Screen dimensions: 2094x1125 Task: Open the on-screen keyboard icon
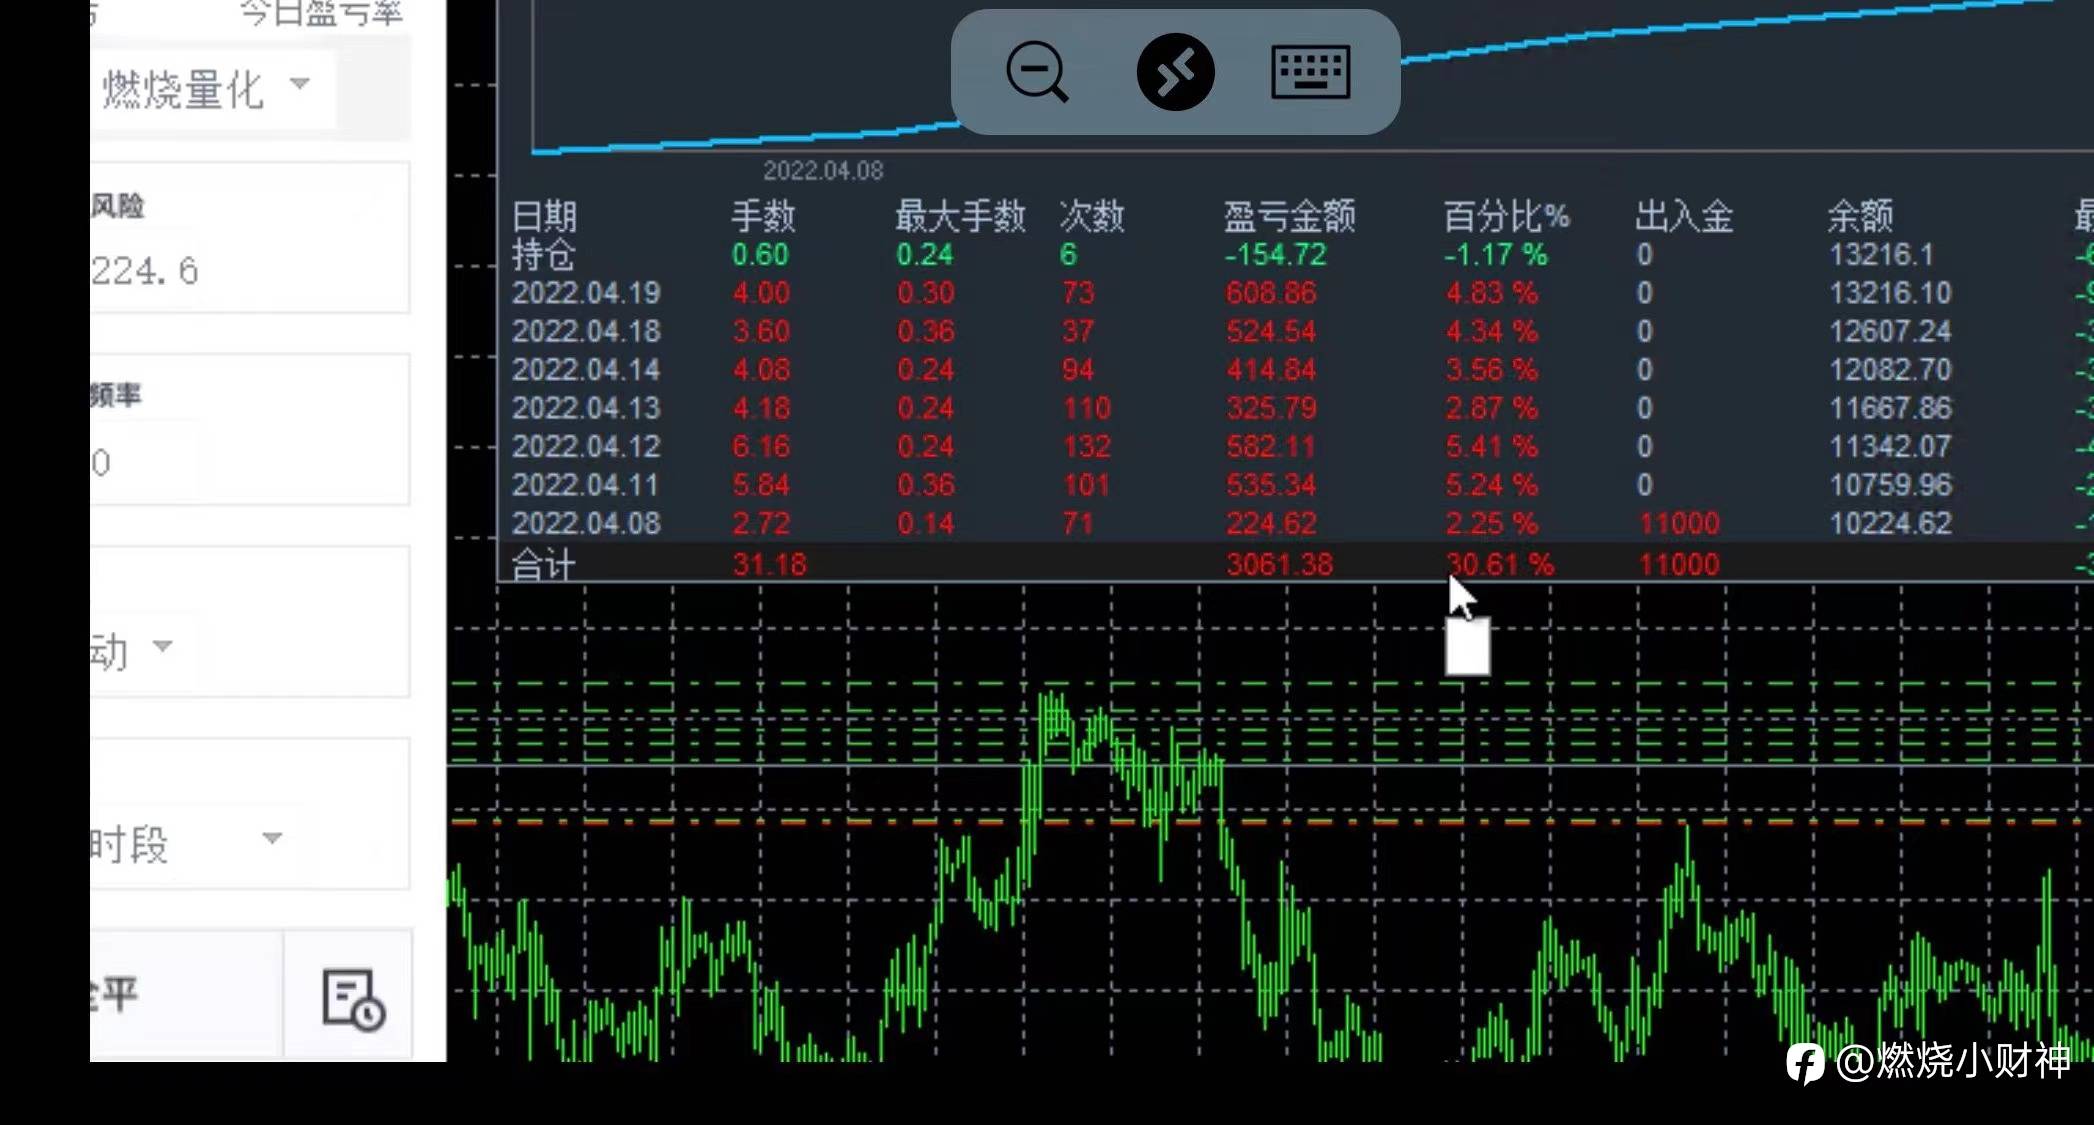click(1310, 72)
